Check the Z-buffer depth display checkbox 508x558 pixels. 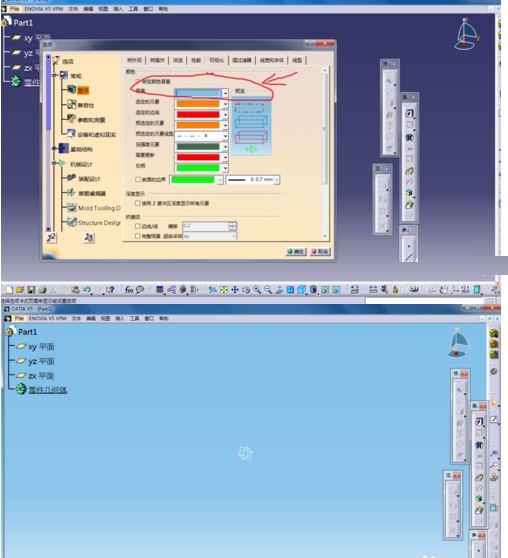tap(137, 203)
